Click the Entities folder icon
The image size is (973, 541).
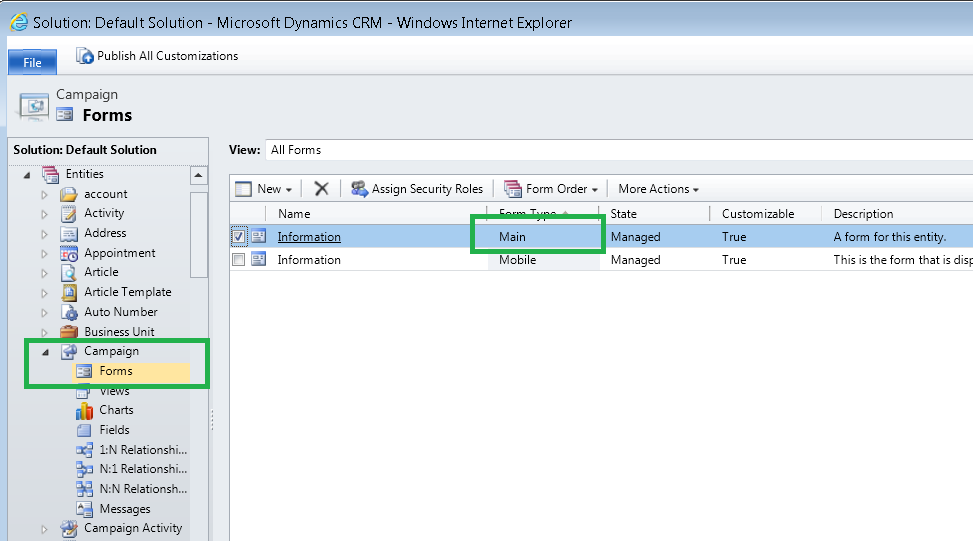tap(51, 174)
